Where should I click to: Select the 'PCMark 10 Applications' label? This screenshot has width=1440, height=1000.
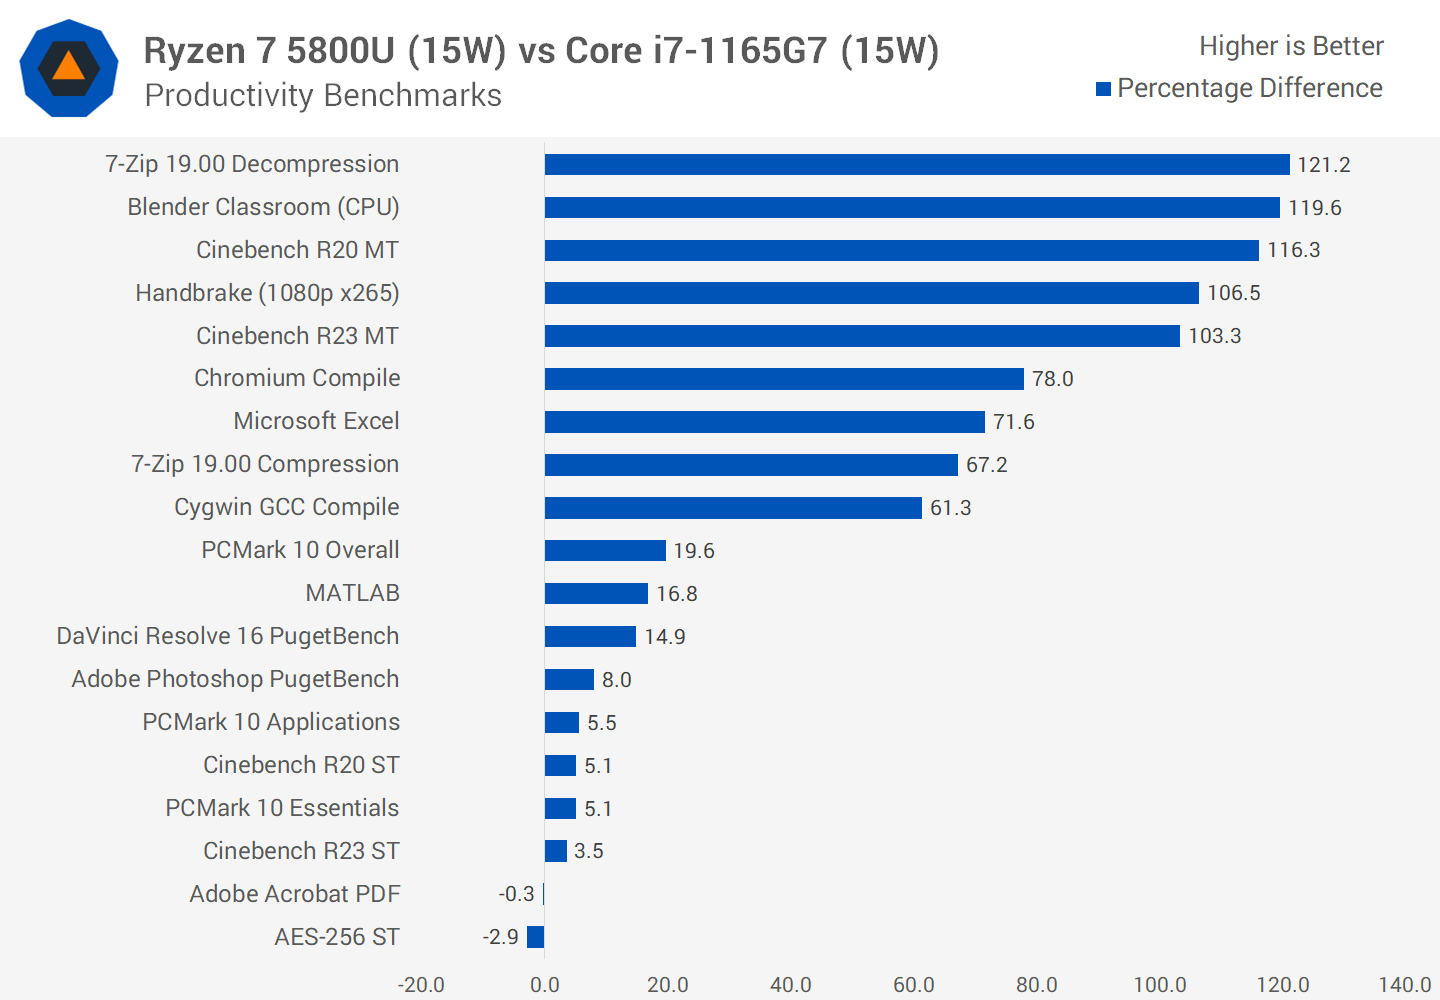point(271,722)
